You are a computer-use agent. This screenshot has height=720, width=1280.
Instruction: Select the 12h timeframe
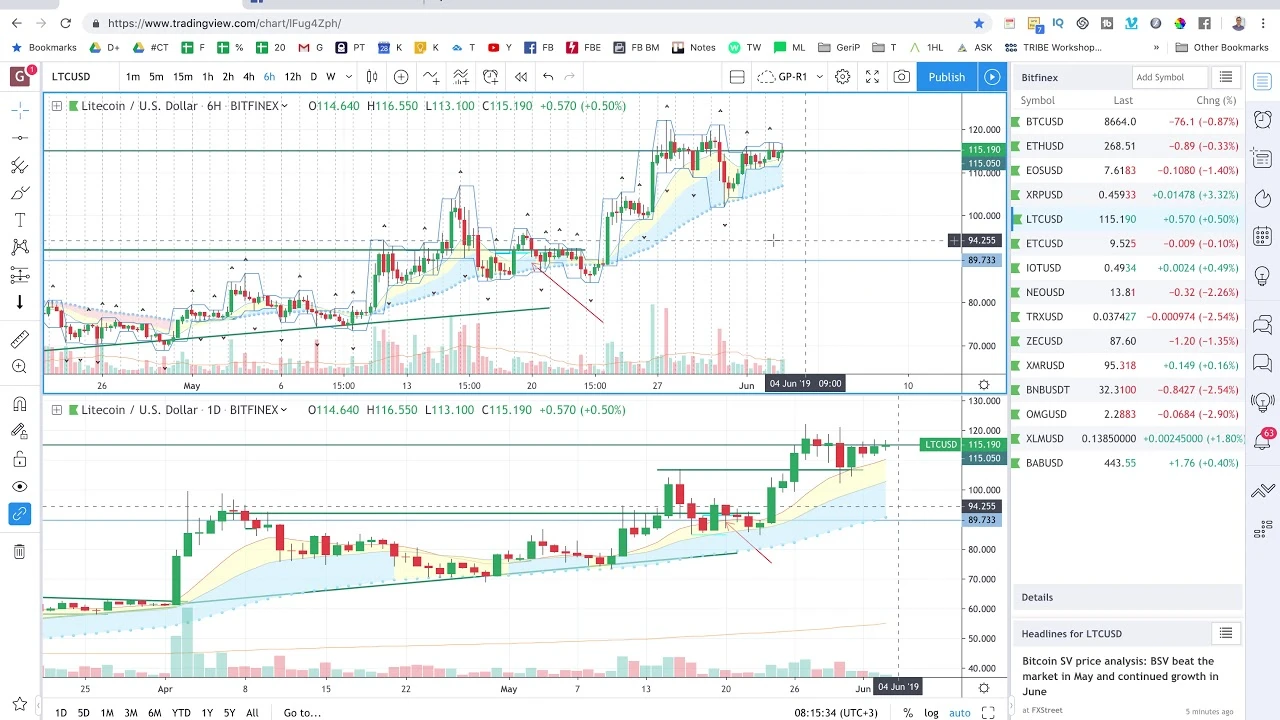(x=292, y=77)
